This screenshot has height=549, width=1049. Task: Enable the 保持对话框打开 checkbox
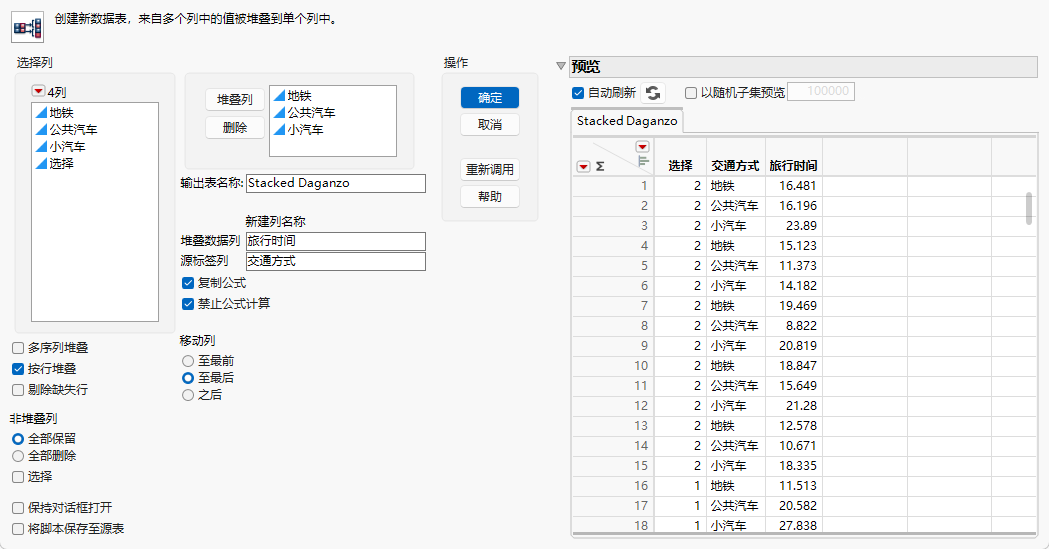pos(18,509)
